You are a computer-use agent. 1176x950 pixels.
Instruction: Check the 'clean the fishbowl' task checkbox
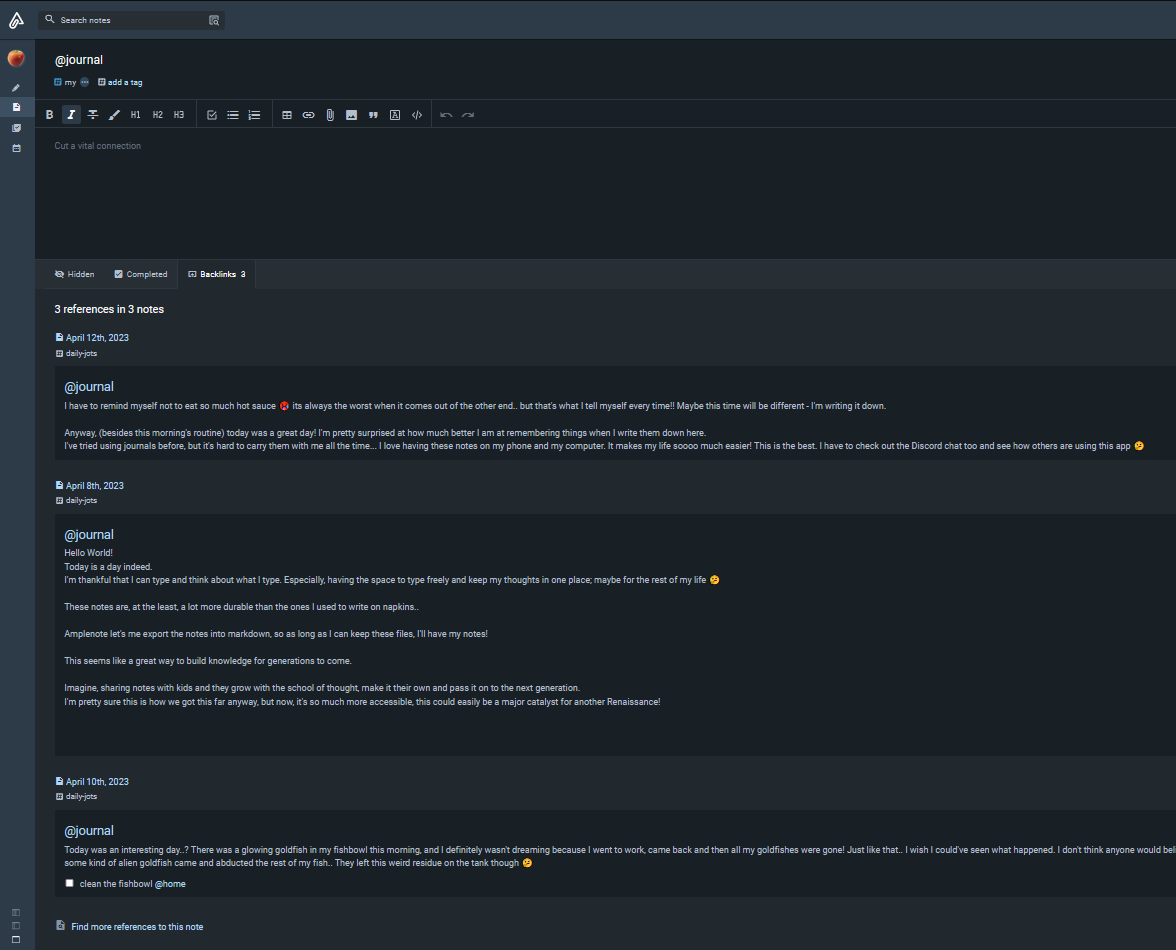click(x=70, y=883)
